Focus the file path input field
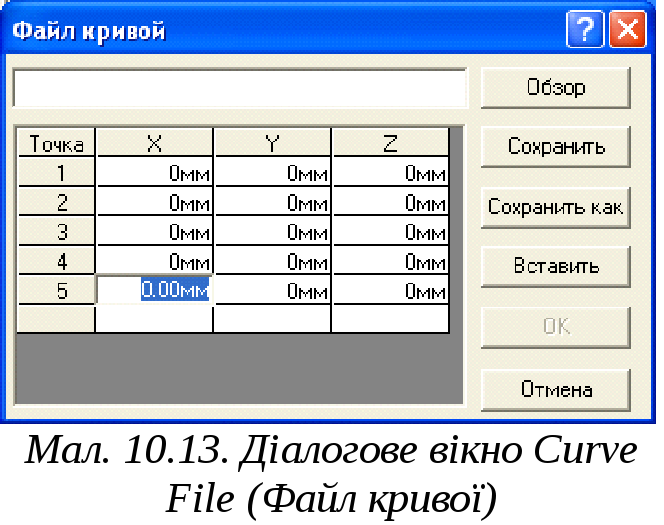The image size is (664, 525). 240,88
